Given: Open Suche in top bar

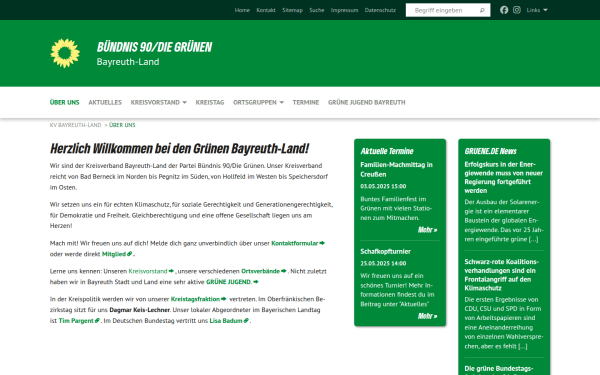Looking at the screenshot, I should point(317,10).
